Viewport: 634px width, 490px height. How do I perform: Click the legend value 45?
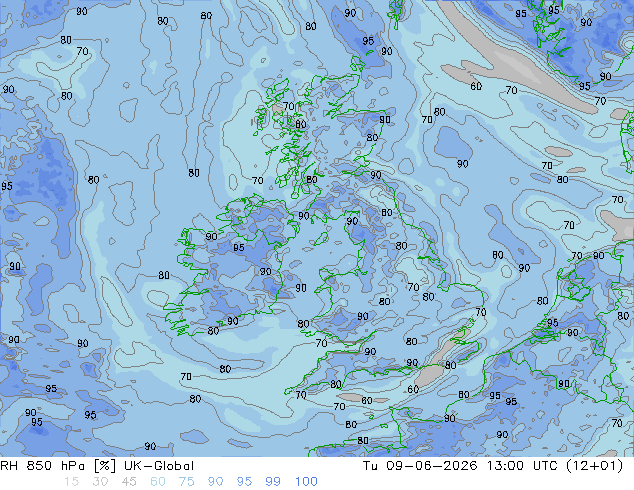tap(129, 482)
